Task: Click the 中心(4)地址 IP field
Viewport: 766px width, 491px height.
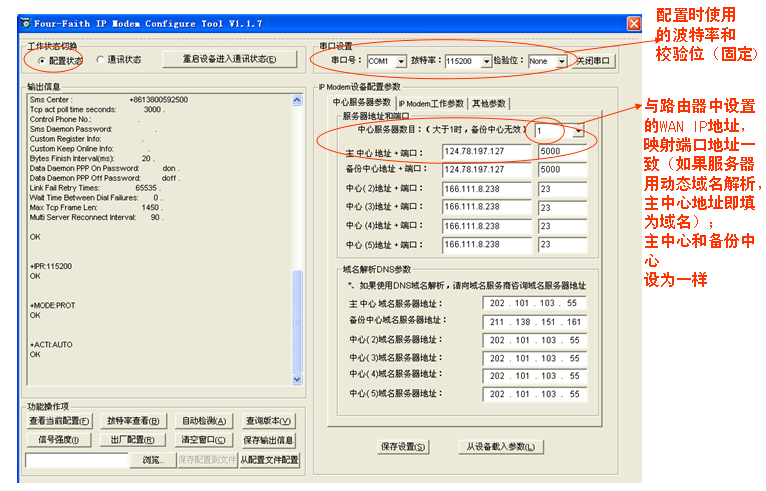Action: click(487, 226)
